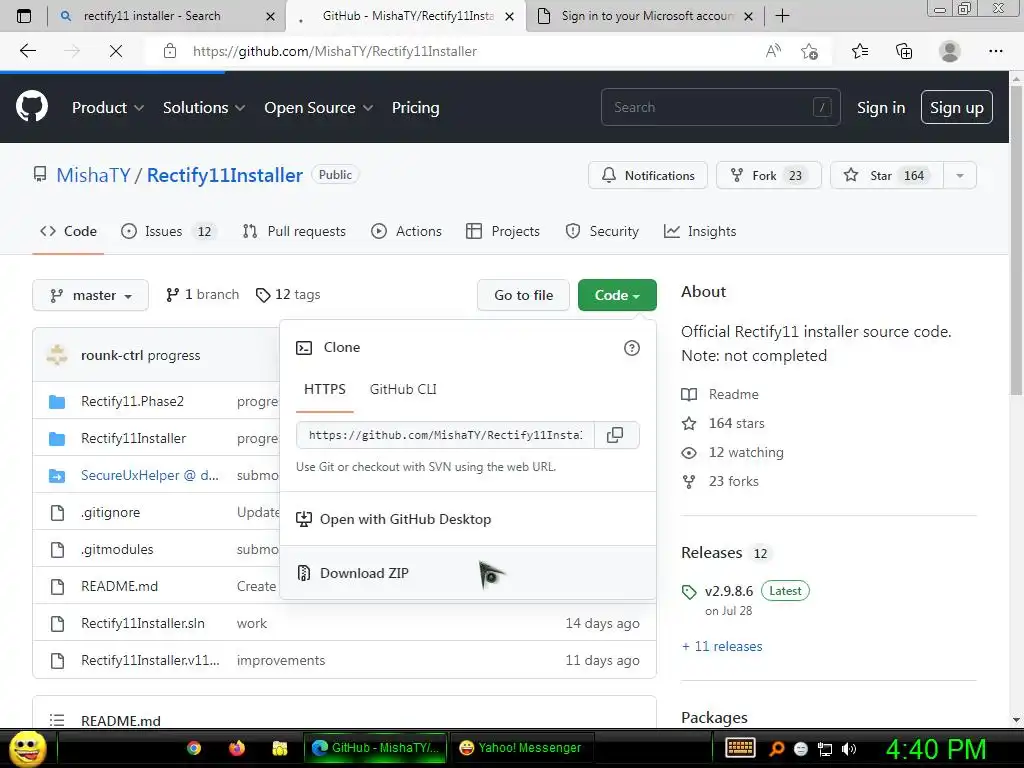Open the Edge tab actions menu icon
The width and height of the screenshot is (1024, 768).
pos(24,16)
